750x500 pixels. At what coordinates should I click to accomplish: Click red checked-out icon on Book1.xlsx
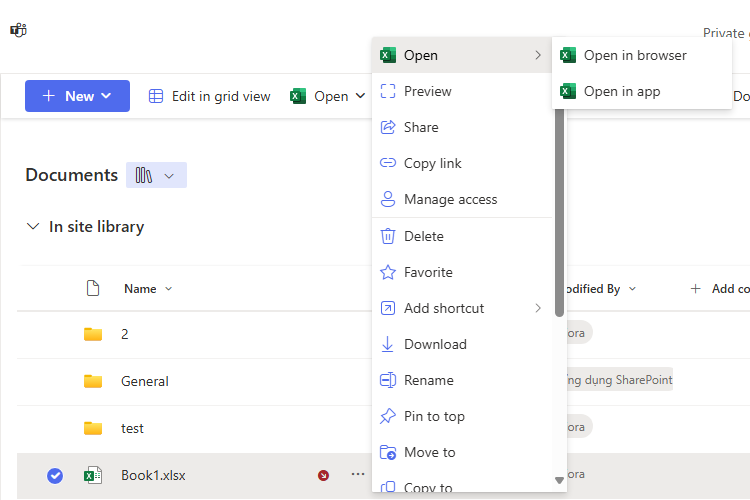323,475
